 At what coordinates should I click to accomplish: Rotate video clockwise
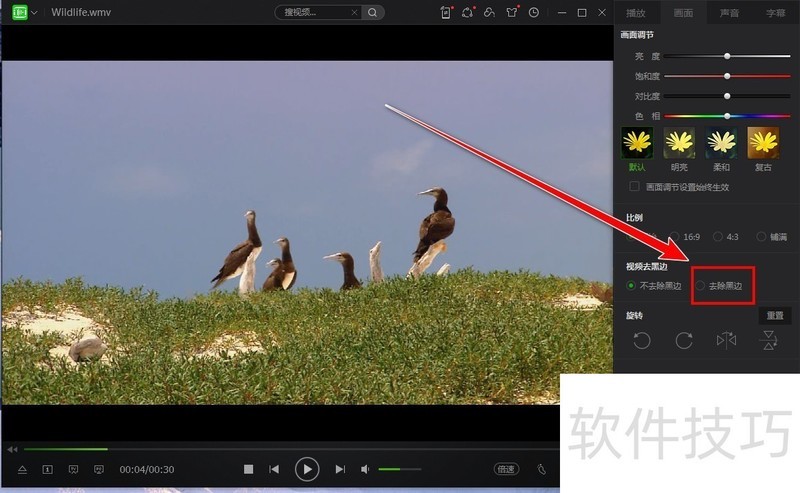(x=684, y=341)
